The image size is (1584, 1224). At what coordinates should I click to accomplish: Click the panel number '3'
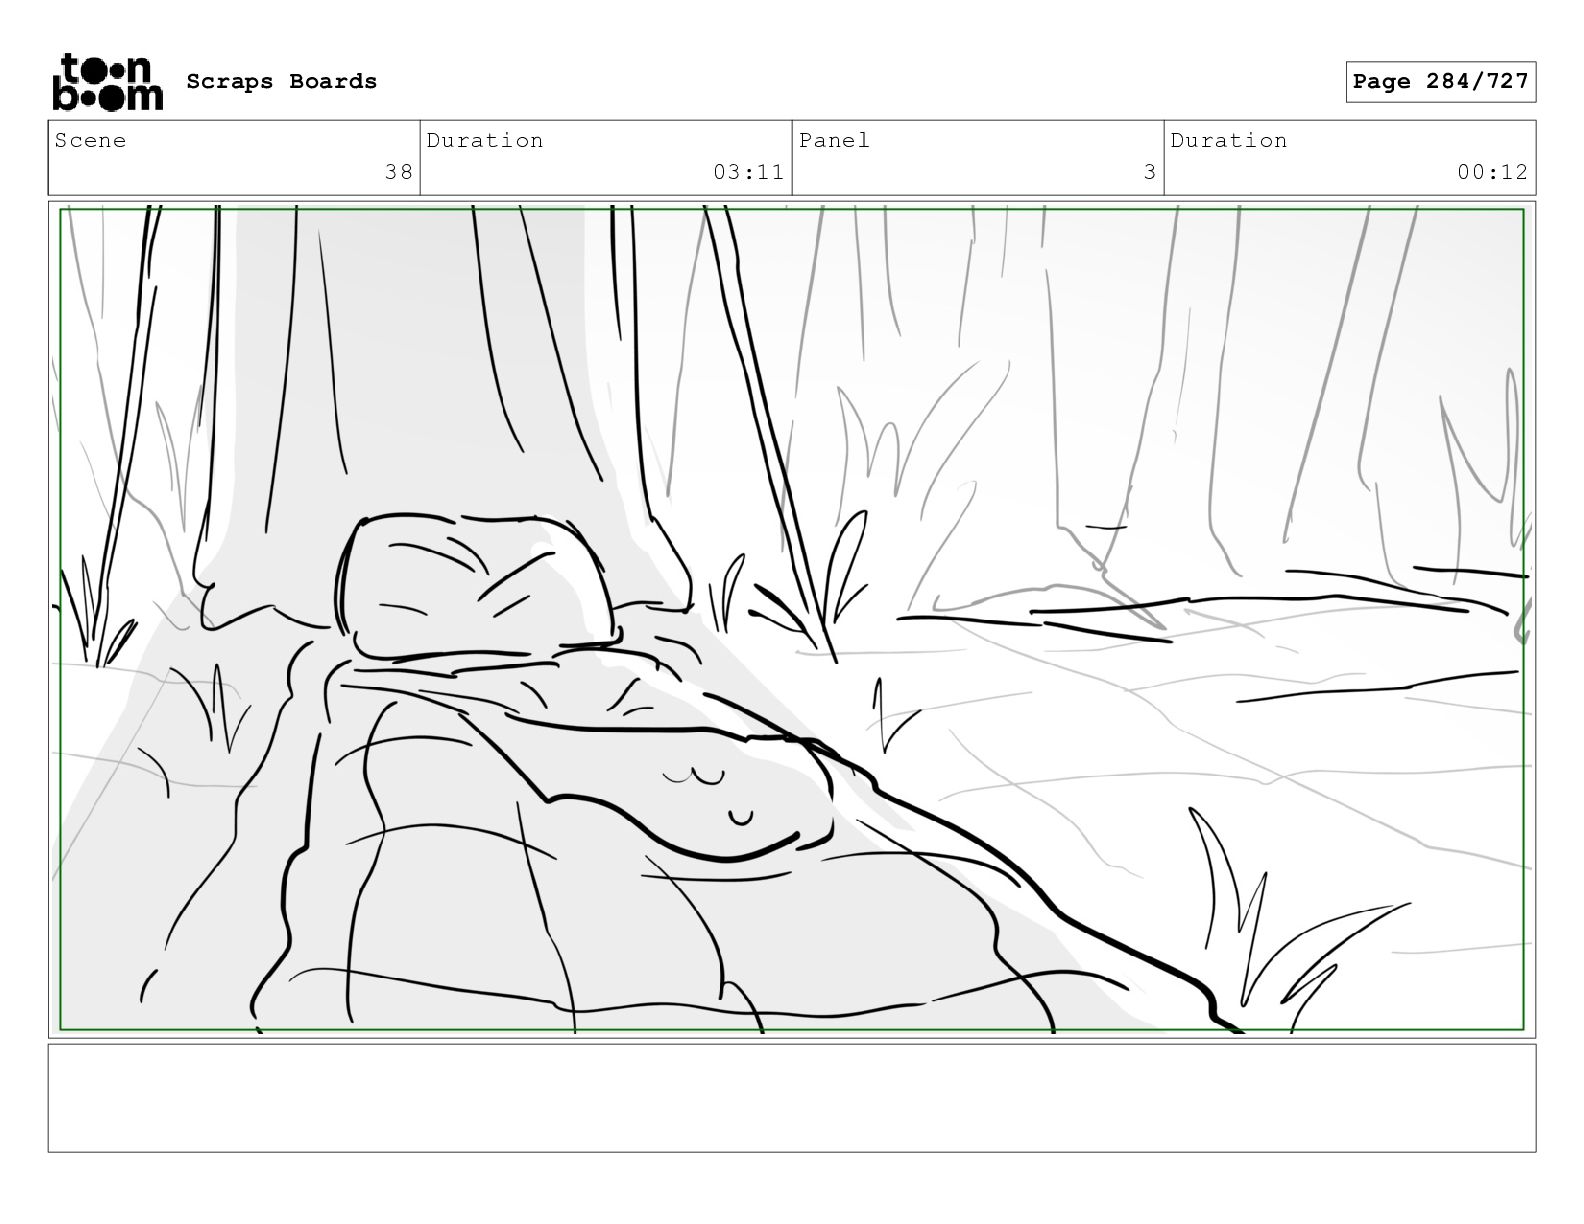click(x=1150, y=172)
